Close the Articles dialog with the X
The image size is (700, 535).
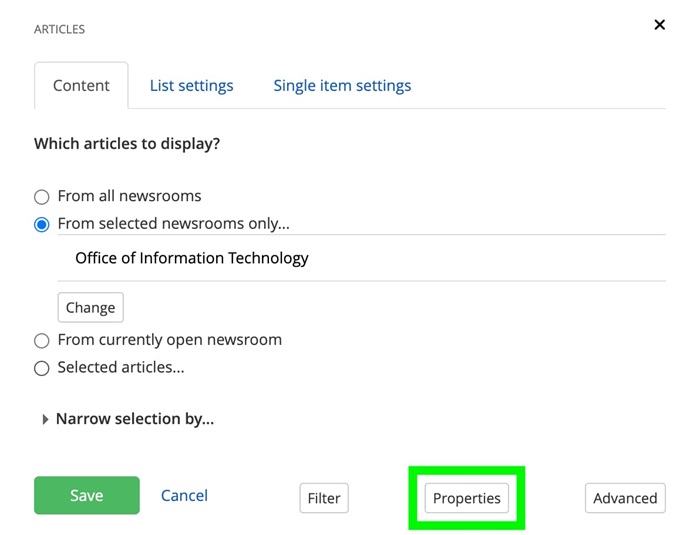(x=659, y=25)
